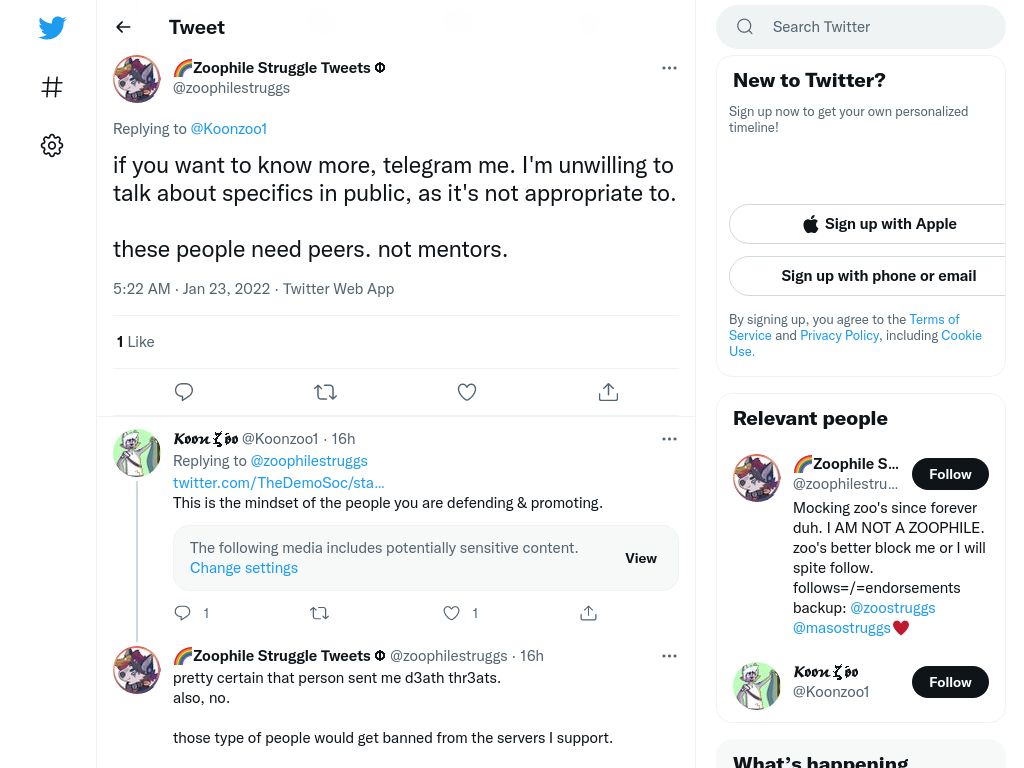Click the Twitter bird home logo
This screenshot has width=1024, height=768.
[52, 27]
